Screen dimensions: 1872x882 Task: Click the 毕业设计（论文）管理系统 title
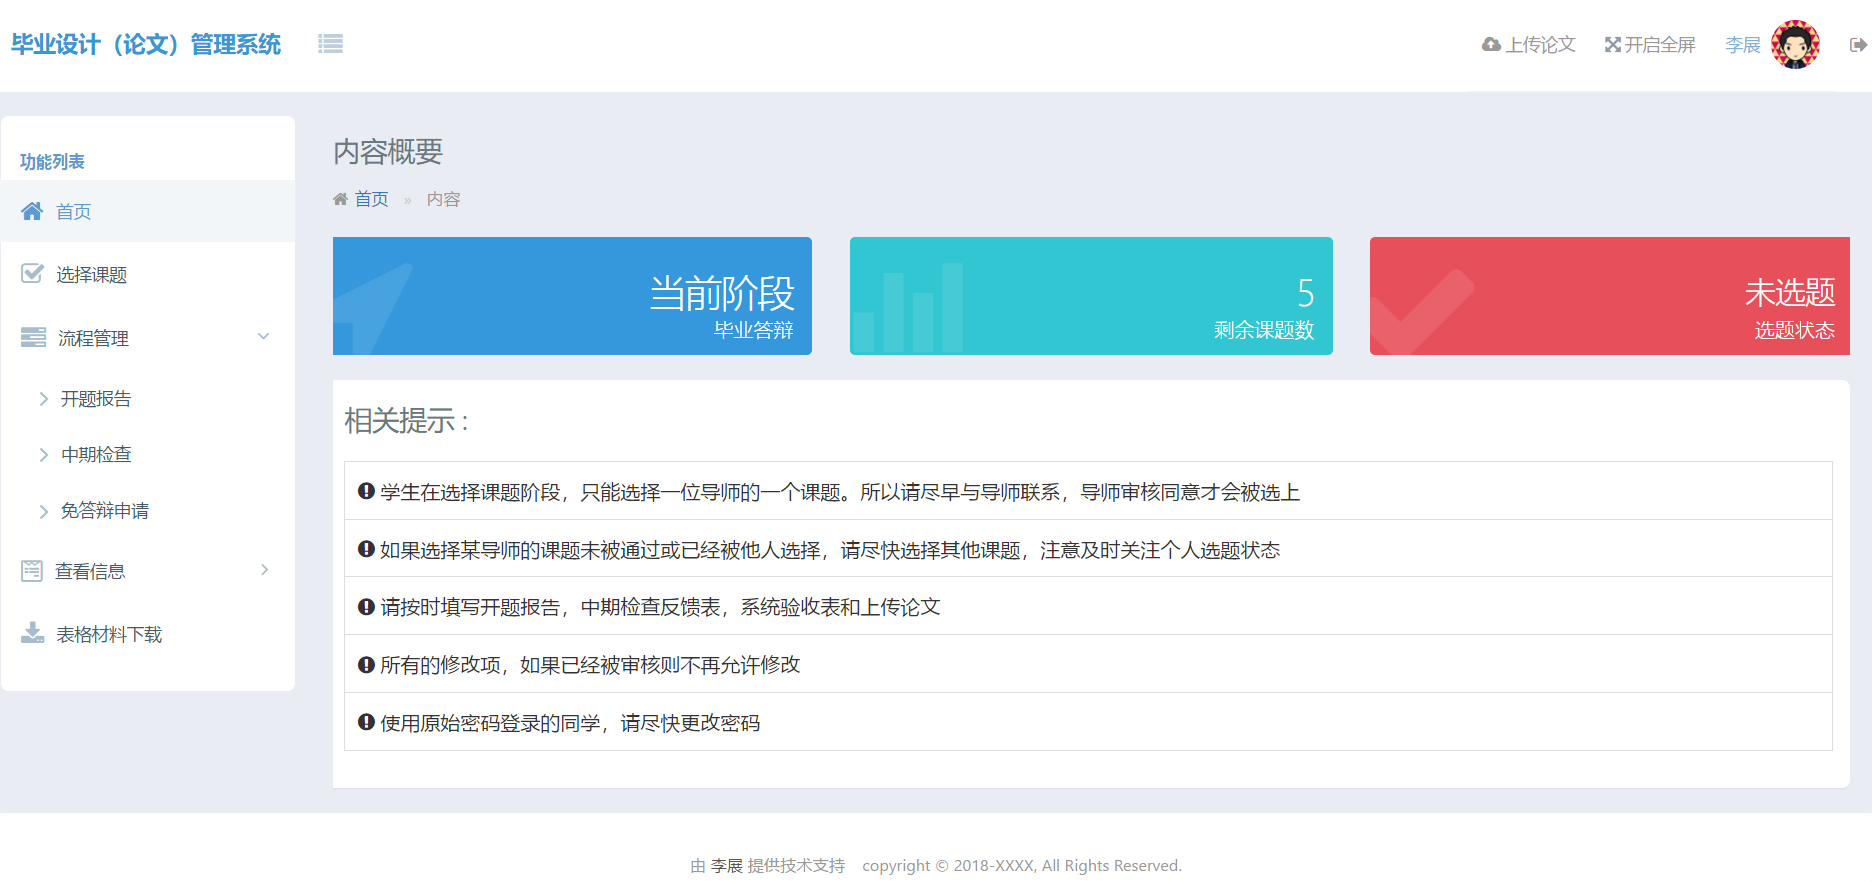(x=146, y=44)
